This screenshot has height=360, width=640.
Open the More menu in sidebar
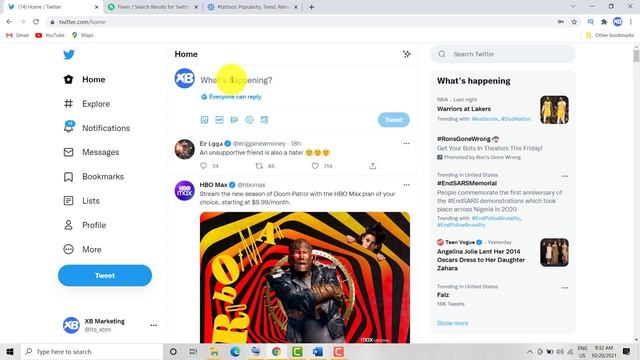point(82,249)
